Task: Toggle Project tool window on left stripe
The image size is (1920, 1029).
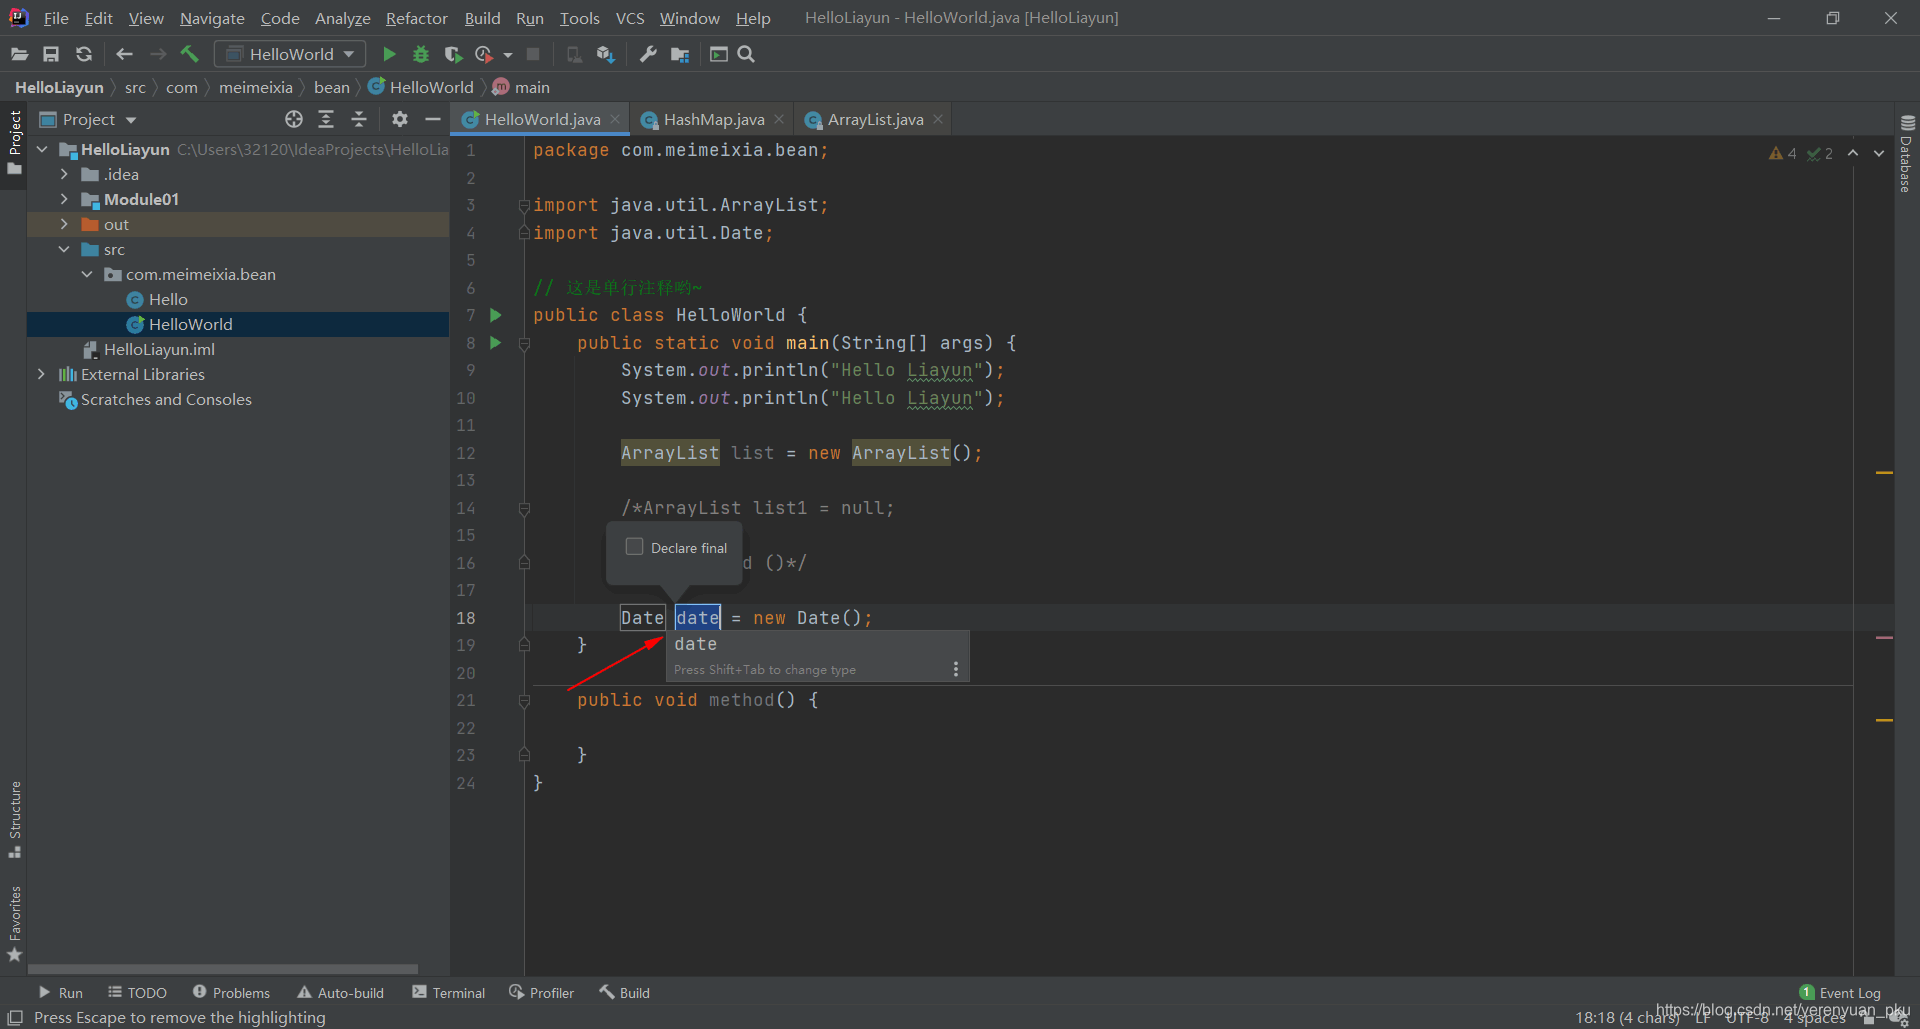Action: pos(14,142)
